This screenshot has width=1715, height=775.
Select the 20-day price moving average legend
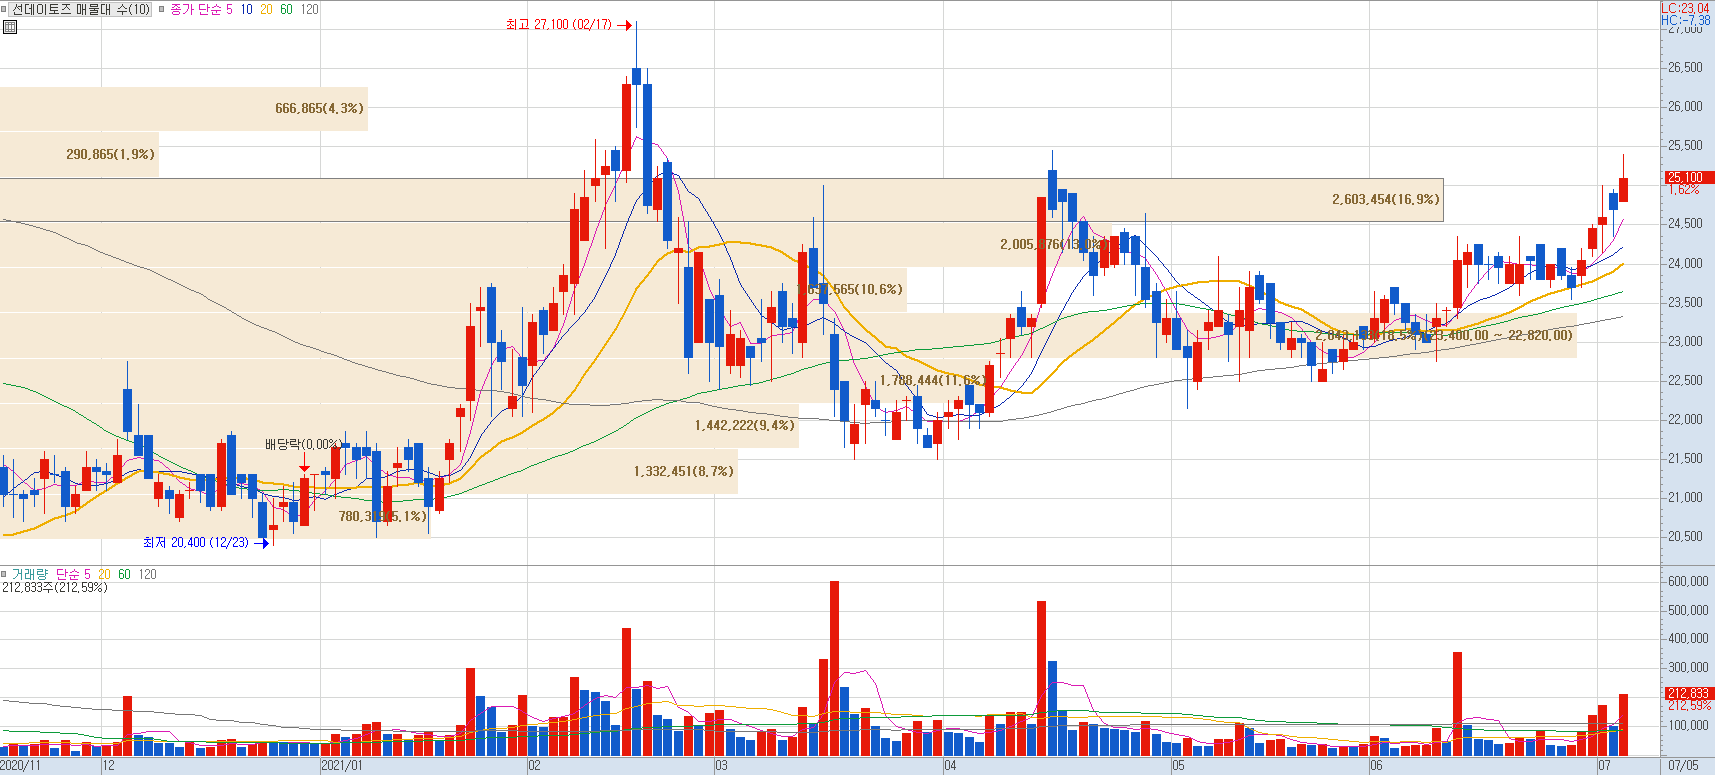[x=266, y=9]
